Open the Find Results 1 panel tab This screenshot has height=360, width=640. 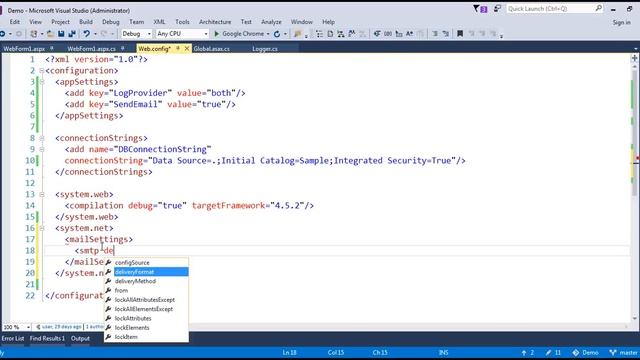(47, 338)
